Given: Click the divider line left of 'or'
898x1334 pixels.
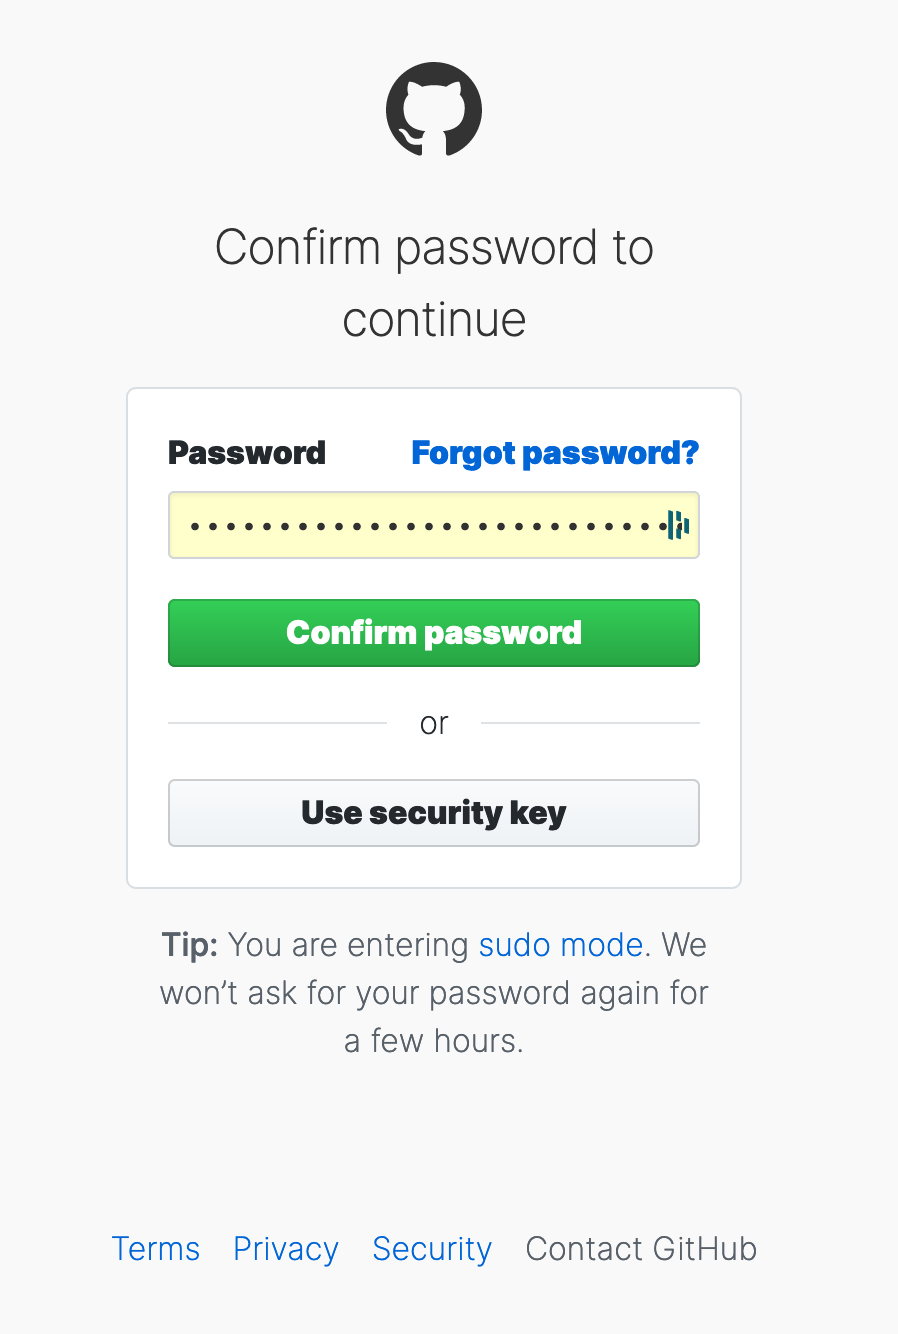Looking at the screenshot, I should 277,722.
